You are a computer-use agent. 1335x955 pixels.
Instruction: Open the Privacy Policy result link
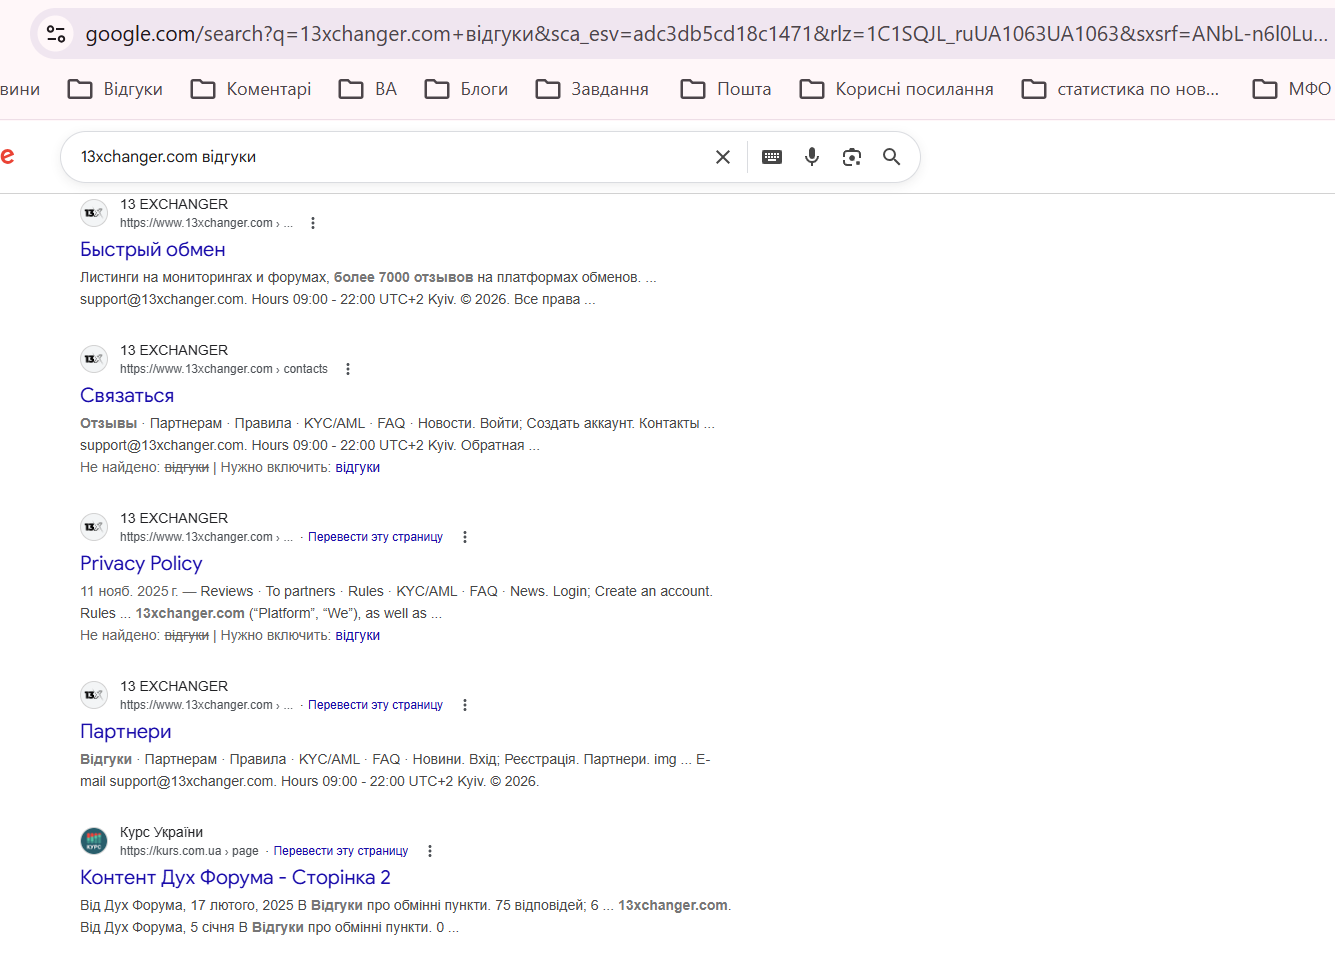tap(141, 564)
